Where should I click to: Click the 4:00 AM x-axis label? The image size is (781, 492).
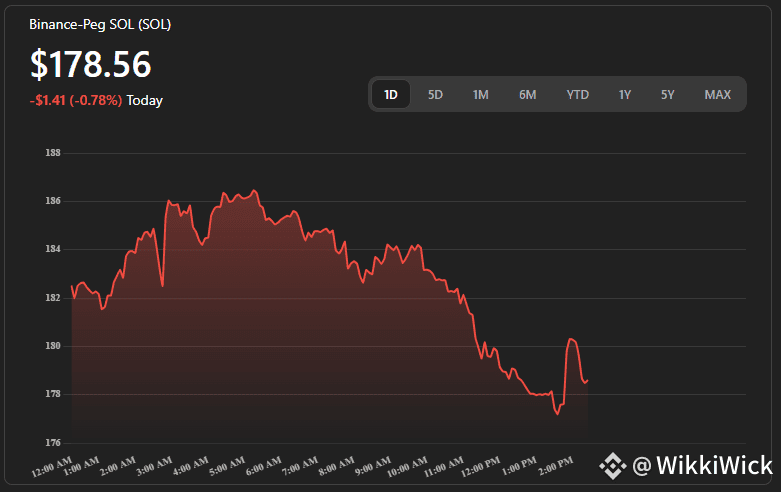[x=190, y=466]
